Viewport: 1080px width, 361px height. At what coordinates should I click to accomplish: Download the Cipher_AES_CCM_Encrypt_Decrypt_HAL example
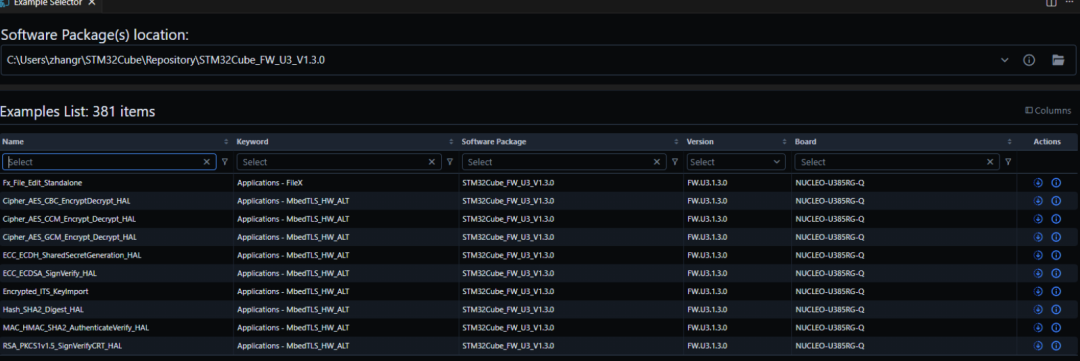coord(1038,218)
